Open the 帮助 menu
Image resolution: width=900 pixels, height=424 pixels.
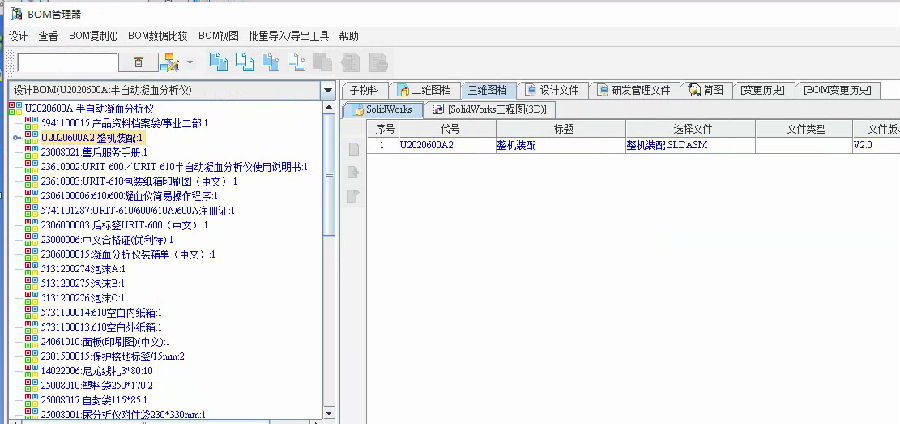tap(348, 36)
